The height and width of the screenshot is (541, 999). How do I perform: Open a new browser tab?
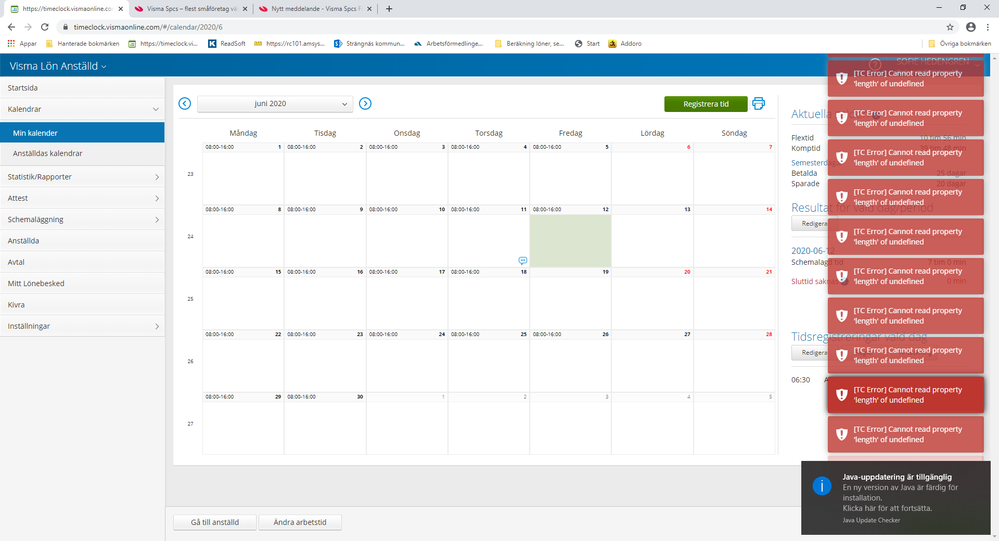(389, 9)
